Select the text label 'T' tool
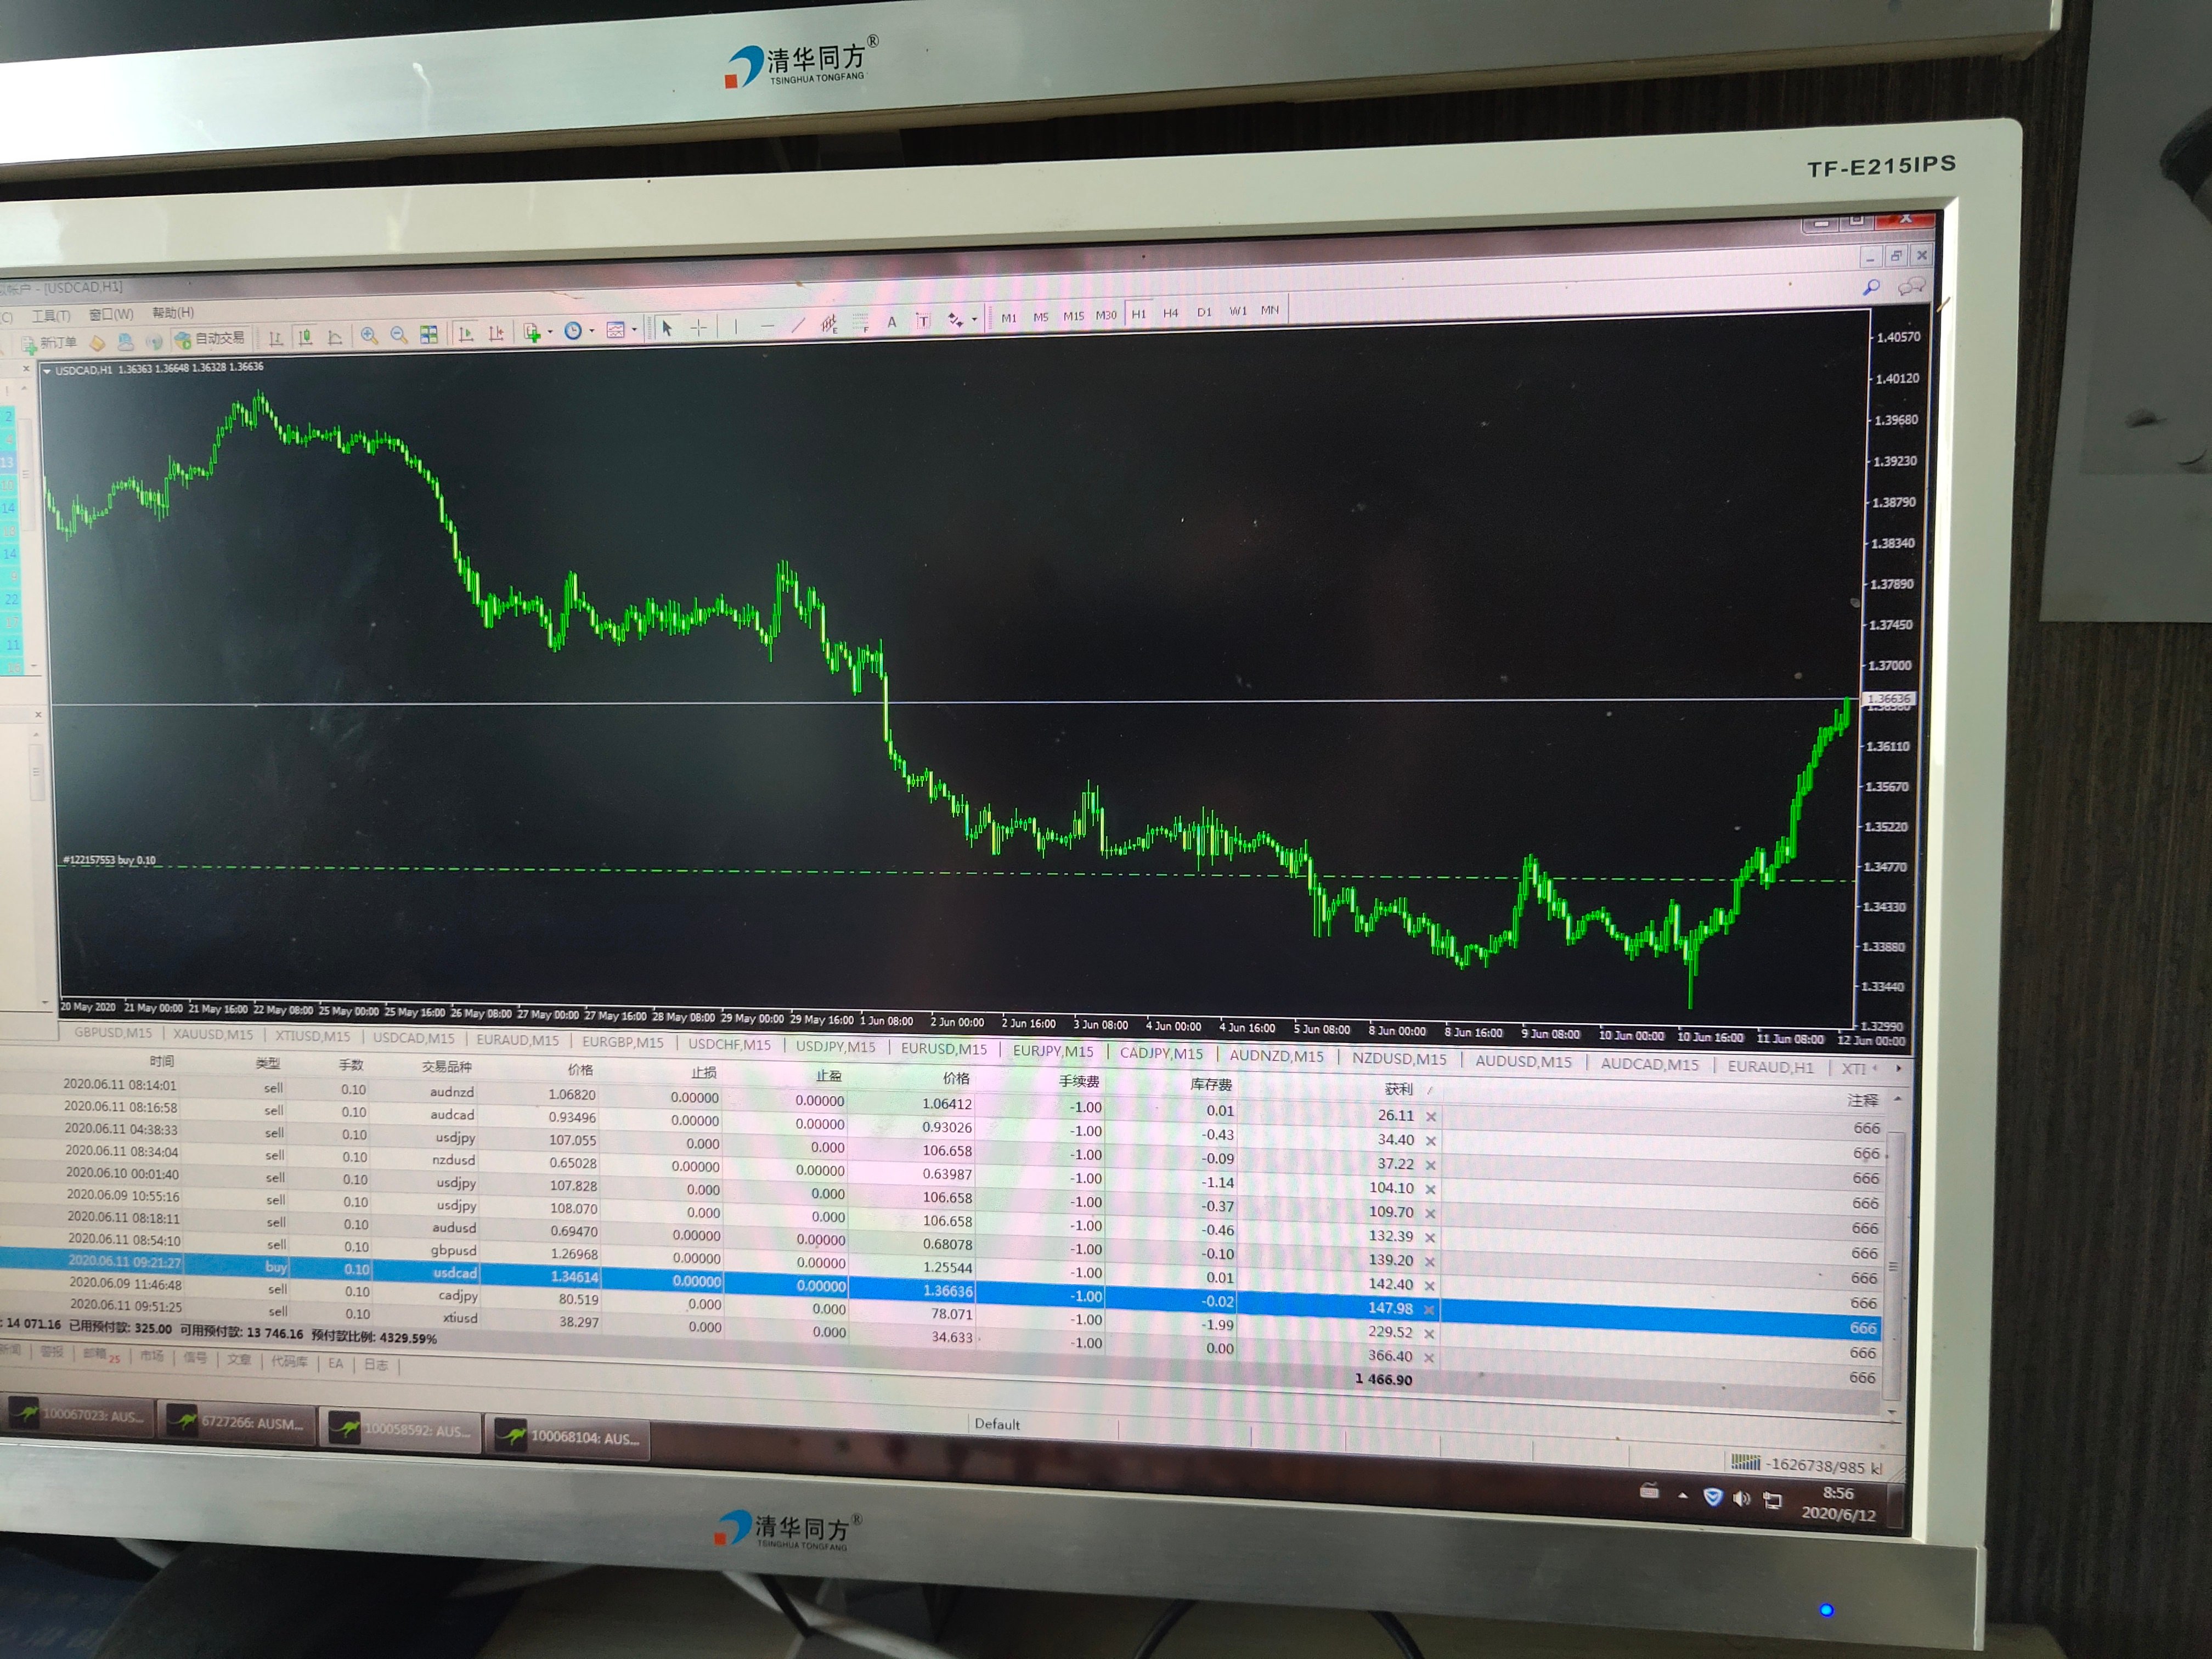Viewport: 2212px width, 1659px height. point(922,321)
